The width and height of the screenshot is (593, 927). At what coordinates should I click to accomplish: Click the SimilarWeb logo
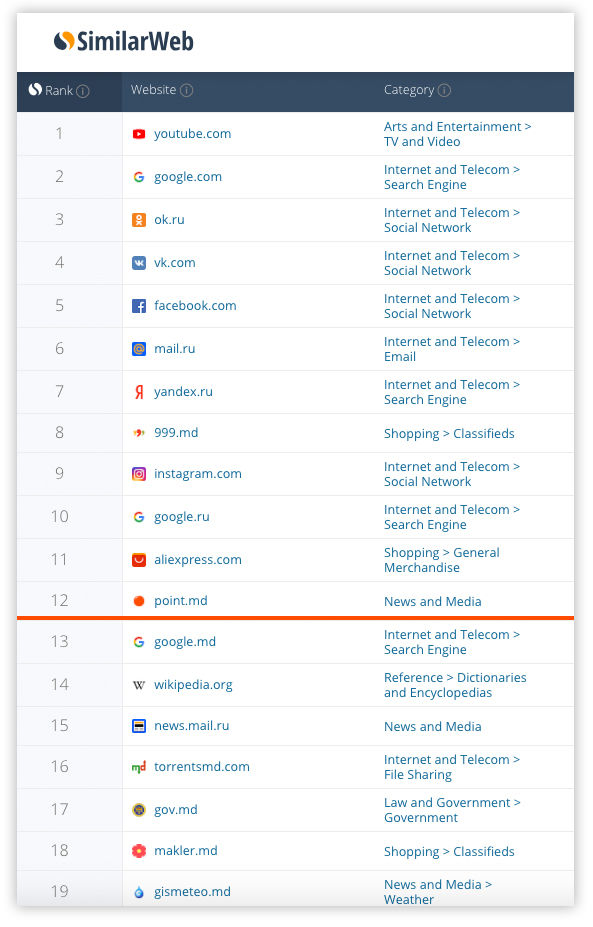(x=124, y=41)
